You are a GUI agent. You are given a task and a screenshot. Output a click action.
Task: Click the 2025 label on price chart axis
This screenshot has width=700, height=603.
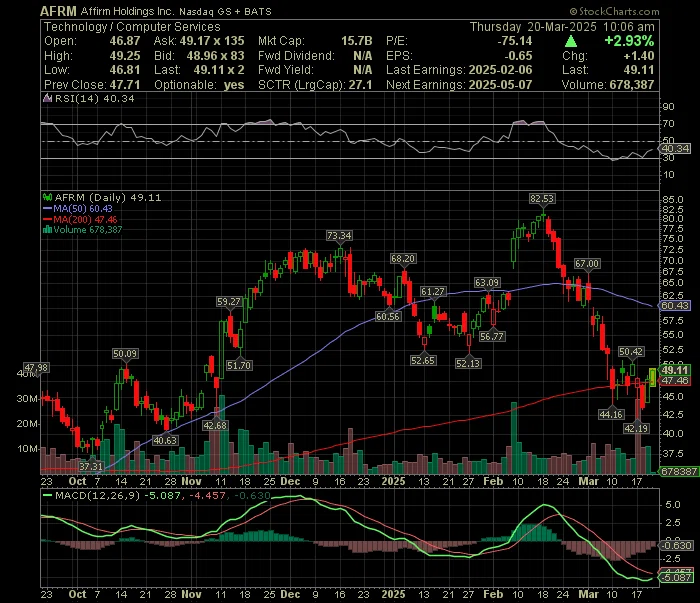pos(393,482)
